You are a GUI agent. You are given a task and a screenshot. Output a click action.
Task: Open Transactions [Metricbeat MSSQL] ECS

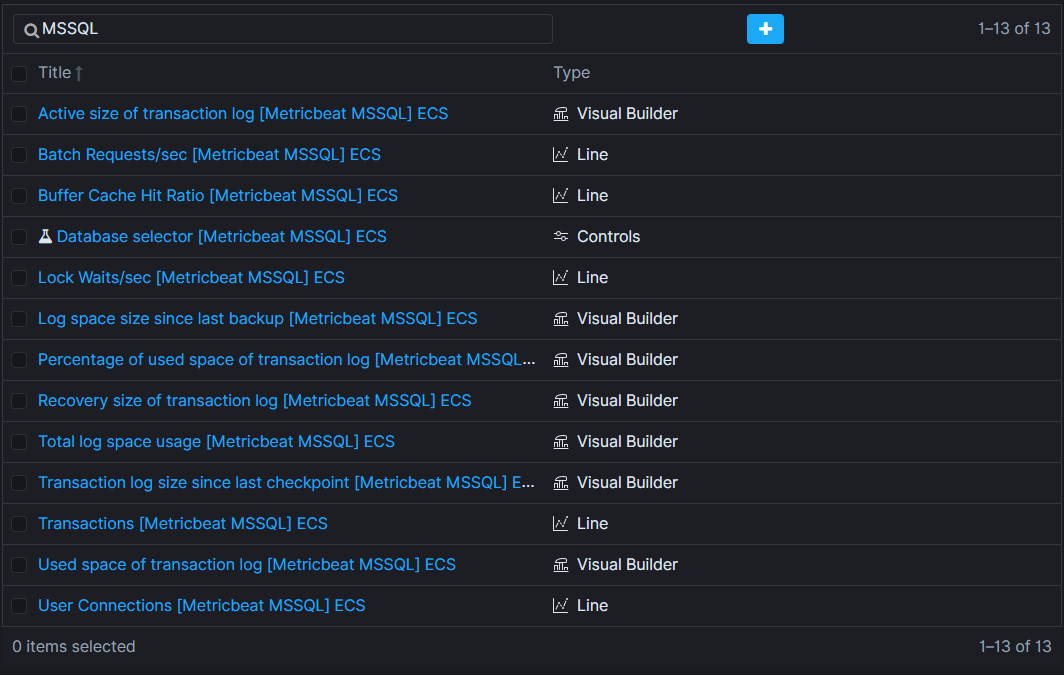tap(183, 524)
